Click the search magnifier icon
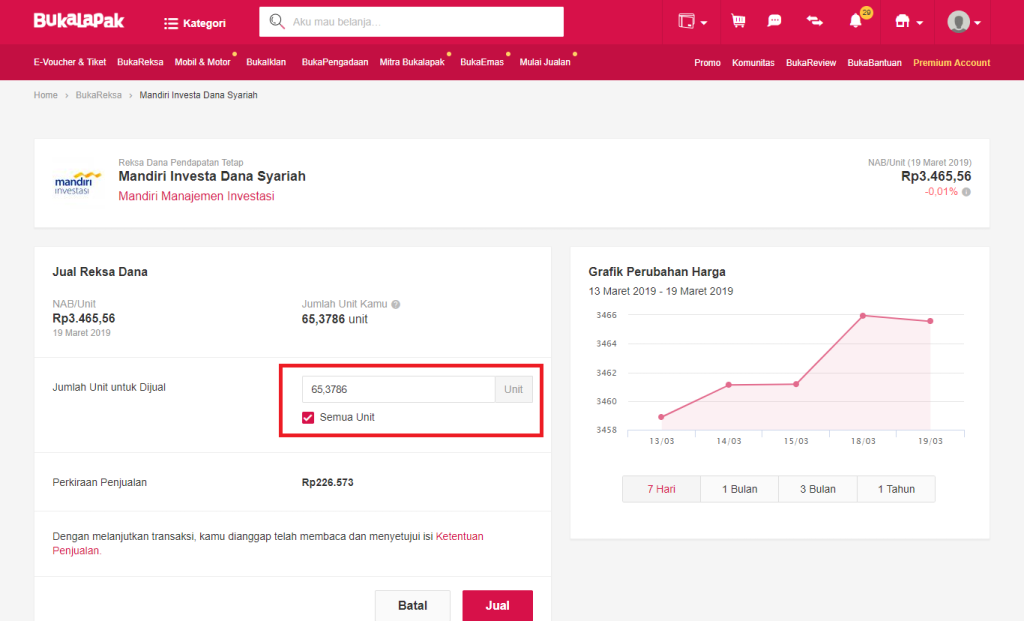This screenshot has width=1024, height=621. tap(277, 22)
